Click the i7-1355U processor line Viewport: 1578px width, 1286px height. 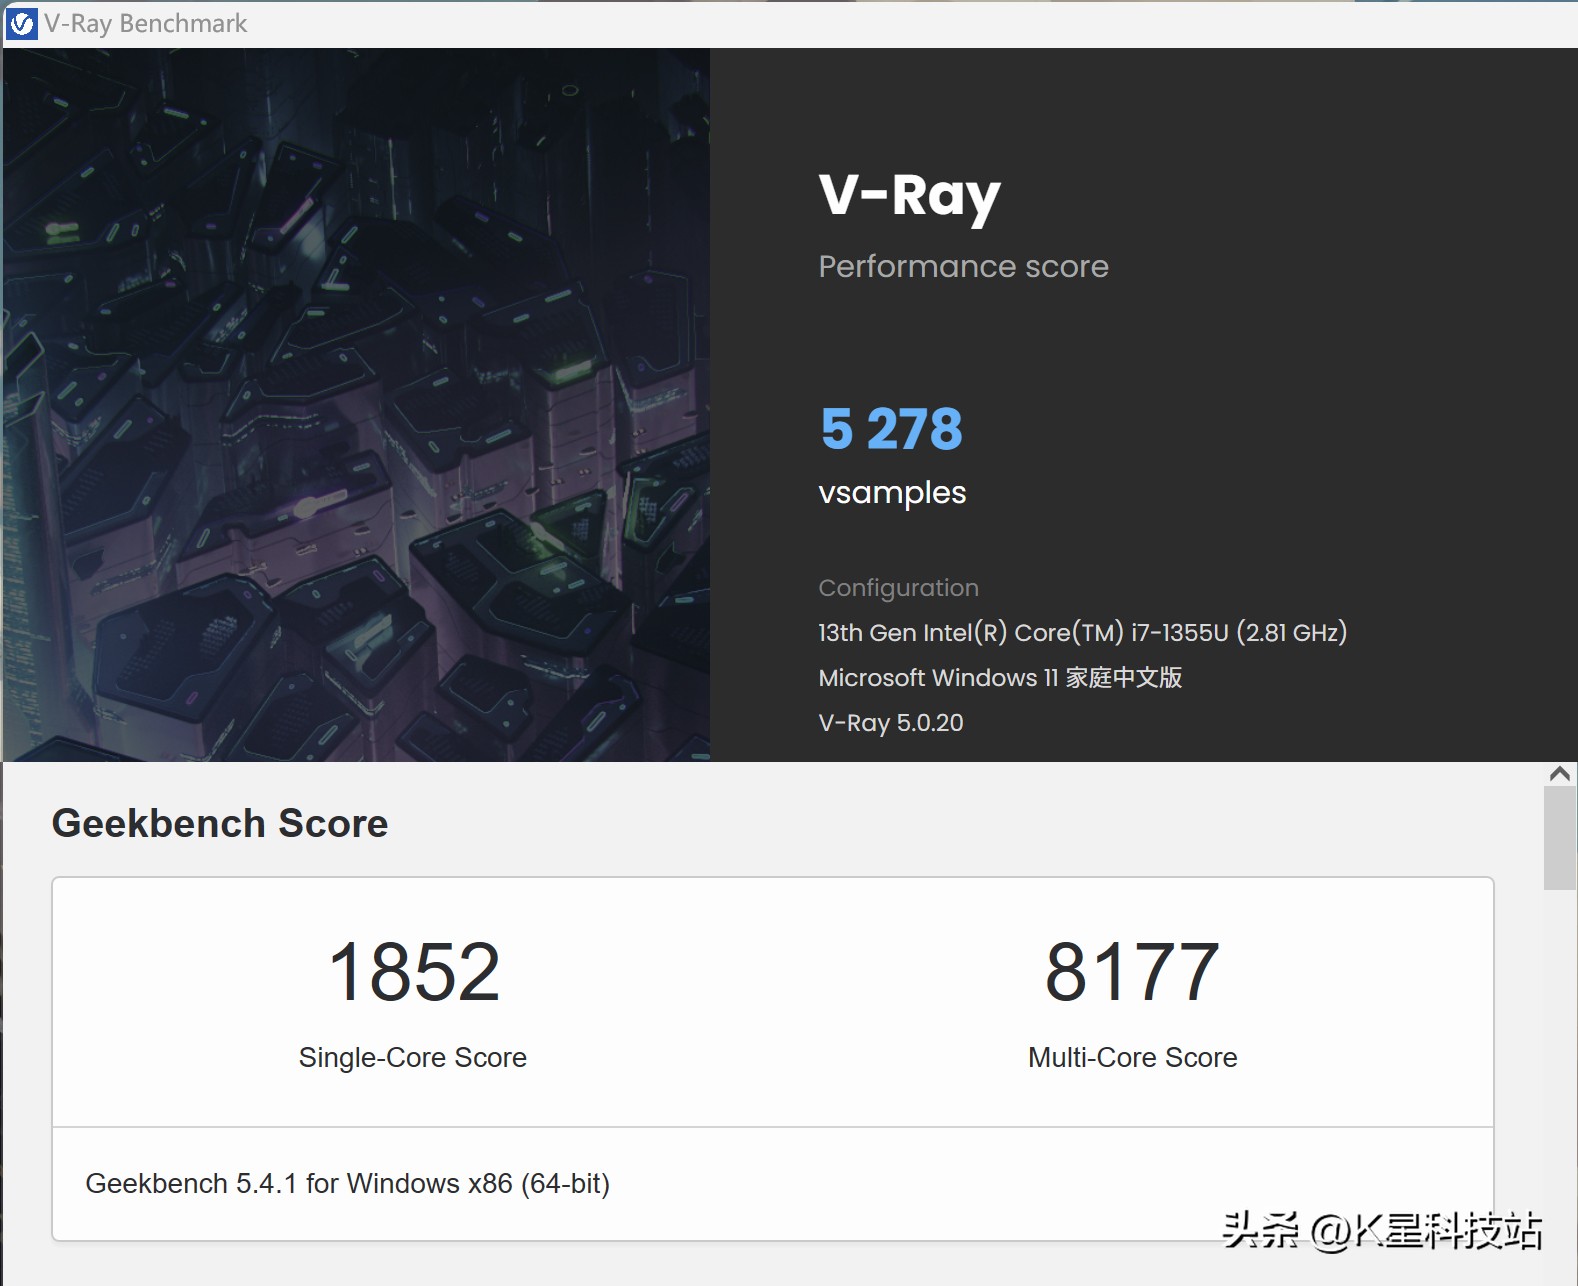coord(1083,633)
